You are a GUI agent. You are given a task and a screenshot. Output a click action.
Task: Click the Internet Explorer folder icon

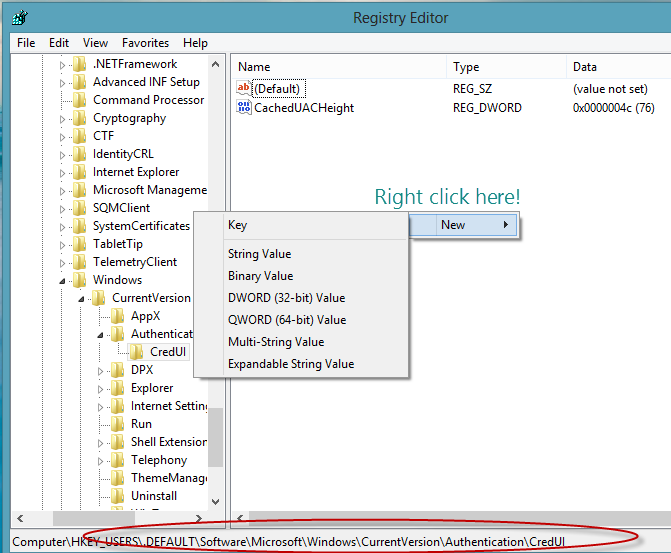click(80, 172)
